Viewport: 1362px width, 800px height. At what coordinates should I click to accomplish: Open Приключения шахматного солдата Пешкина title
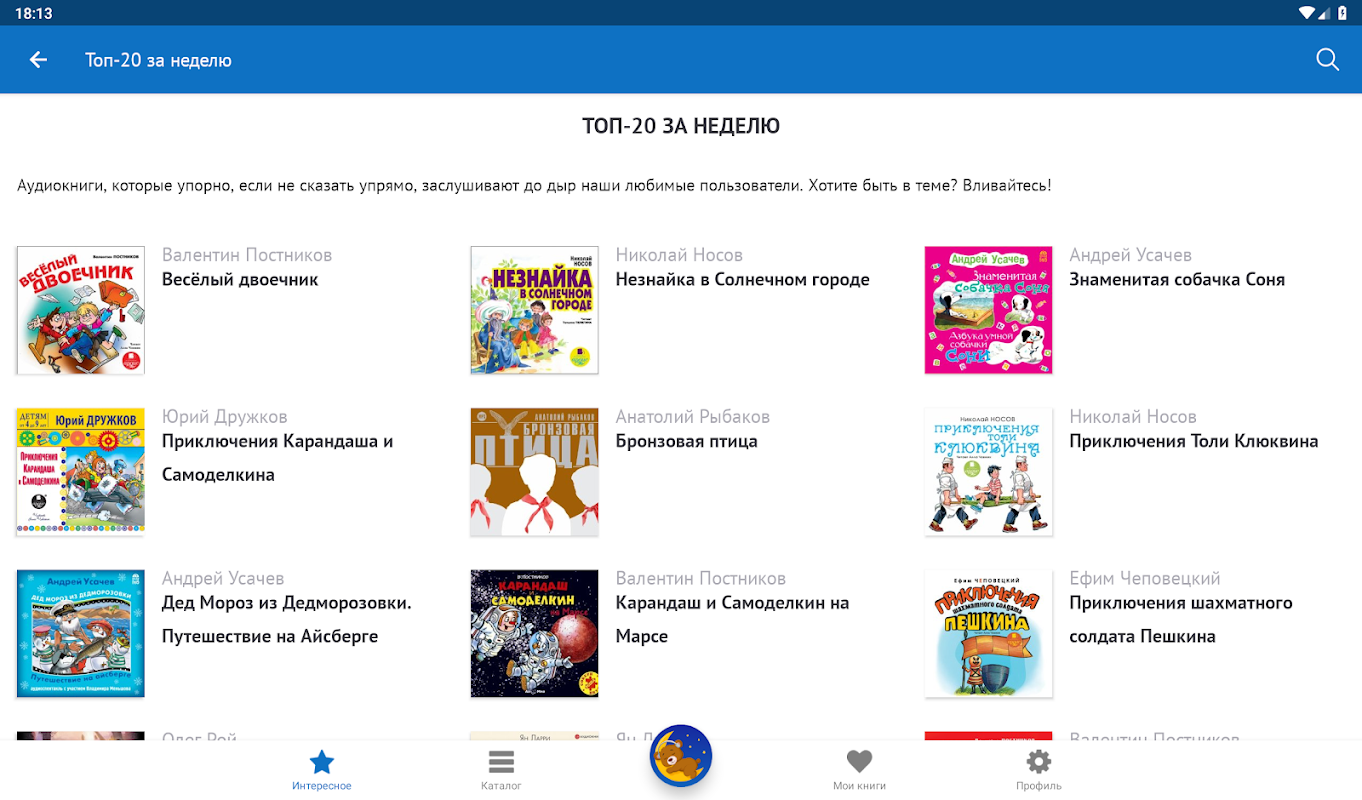pos(1181,620)
